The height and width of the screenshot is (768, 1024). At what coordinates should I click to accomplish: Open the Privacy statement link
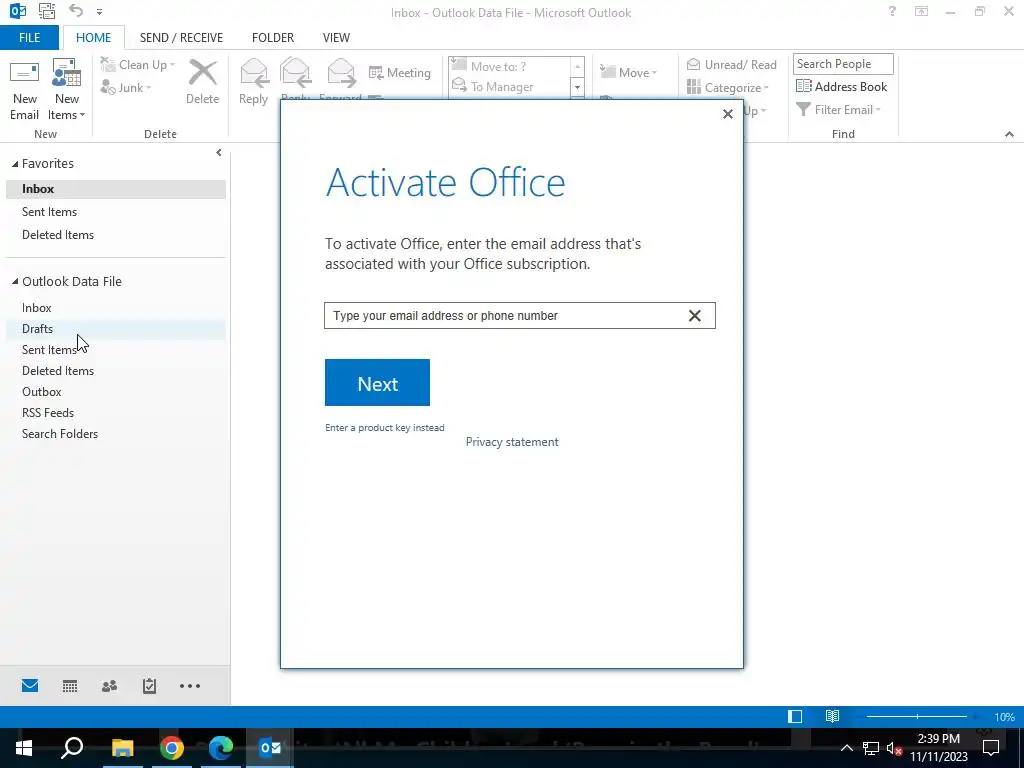[x=512, y=442]
